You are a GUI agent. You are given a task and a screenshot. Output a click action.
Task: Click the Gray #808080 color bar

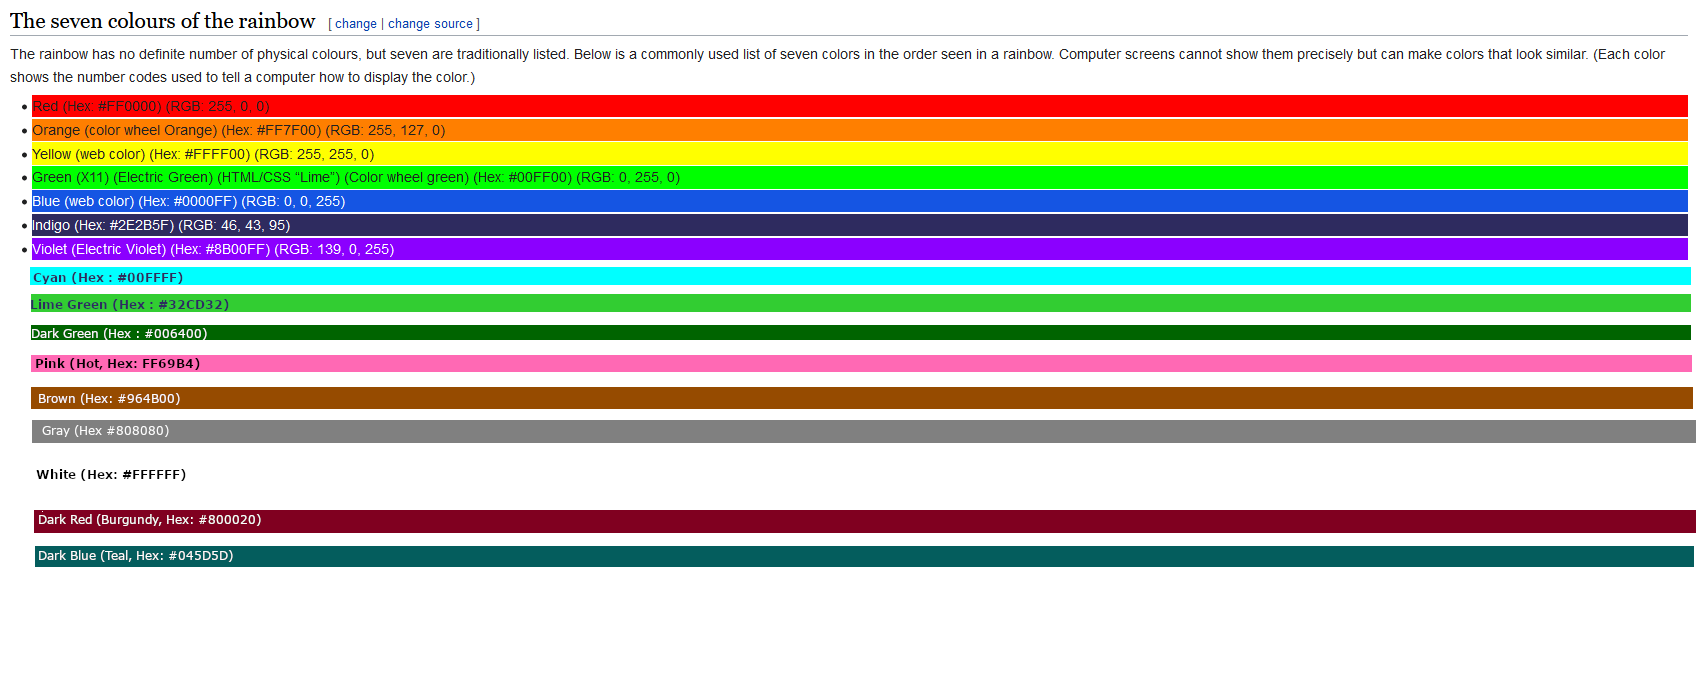click(864, 431)
